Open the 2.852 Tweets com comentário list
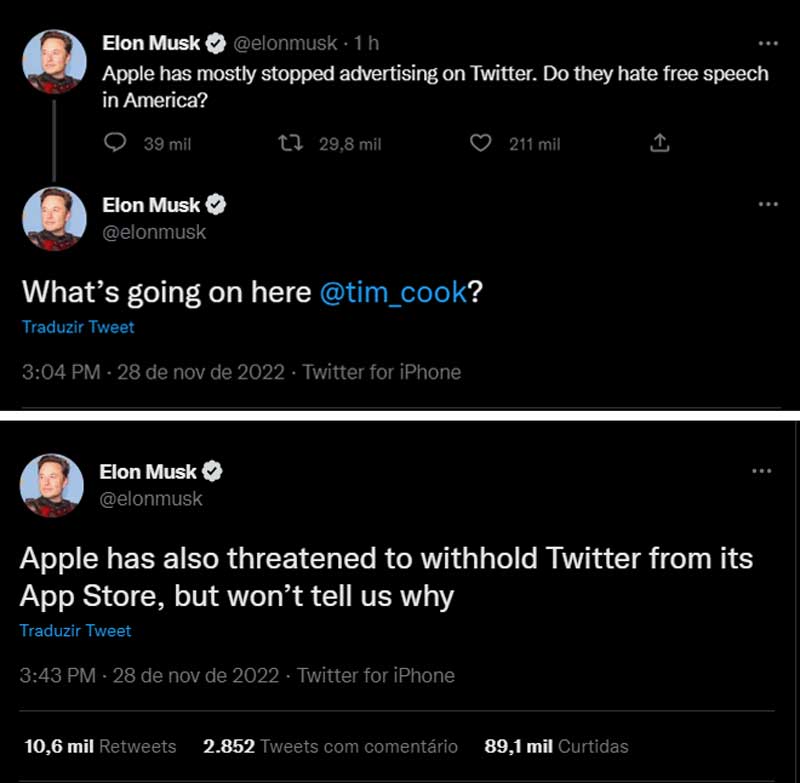 tap(330, 746)
